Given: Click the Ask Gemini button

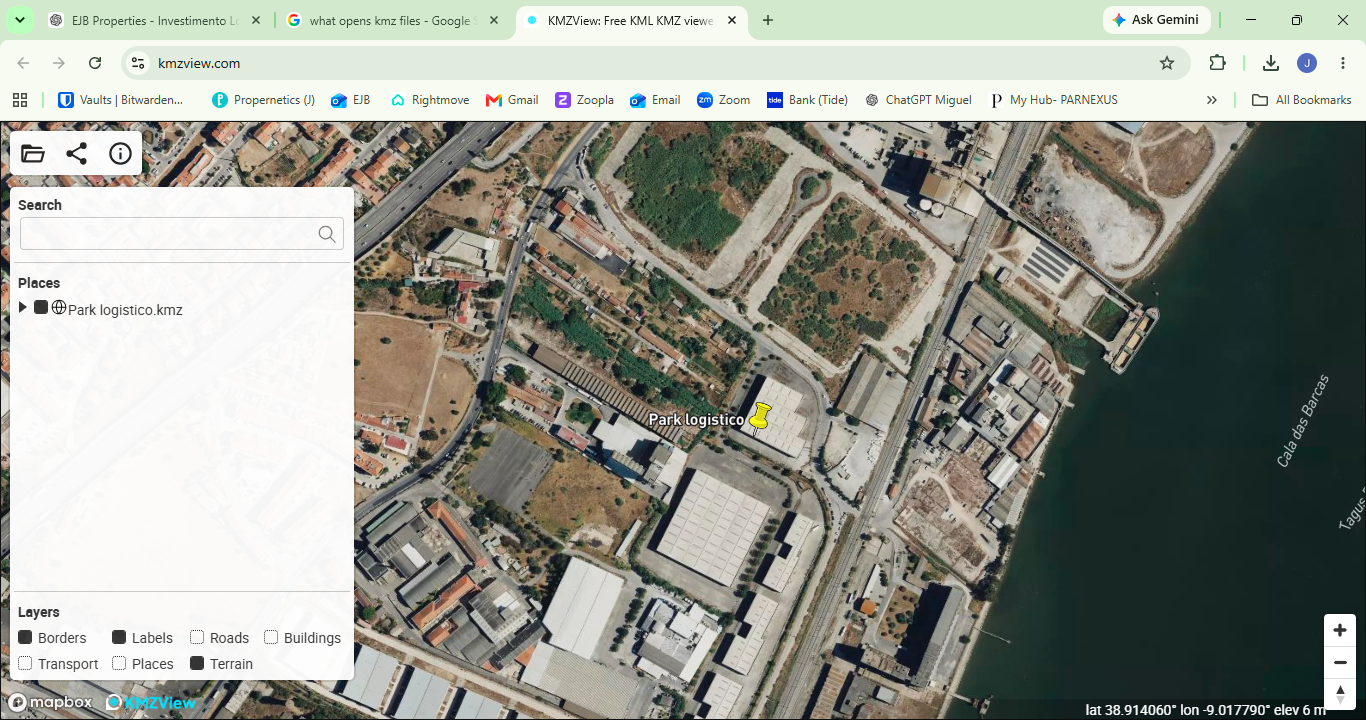Looking at the screenshot, I should click(x=1157, y=20).
